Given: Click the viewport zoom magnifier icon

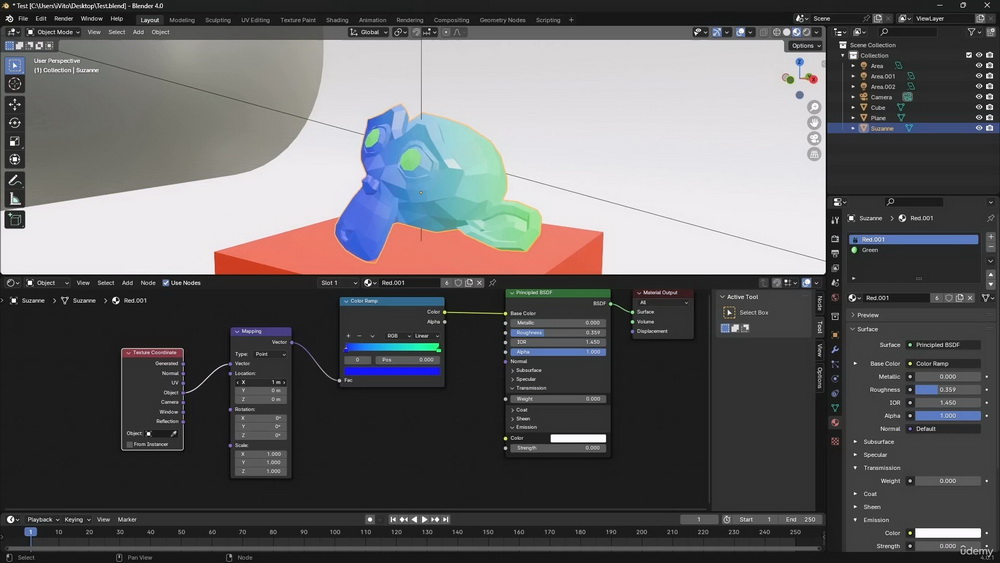Looking at the screenshot, I should click(x=814, y=107).
